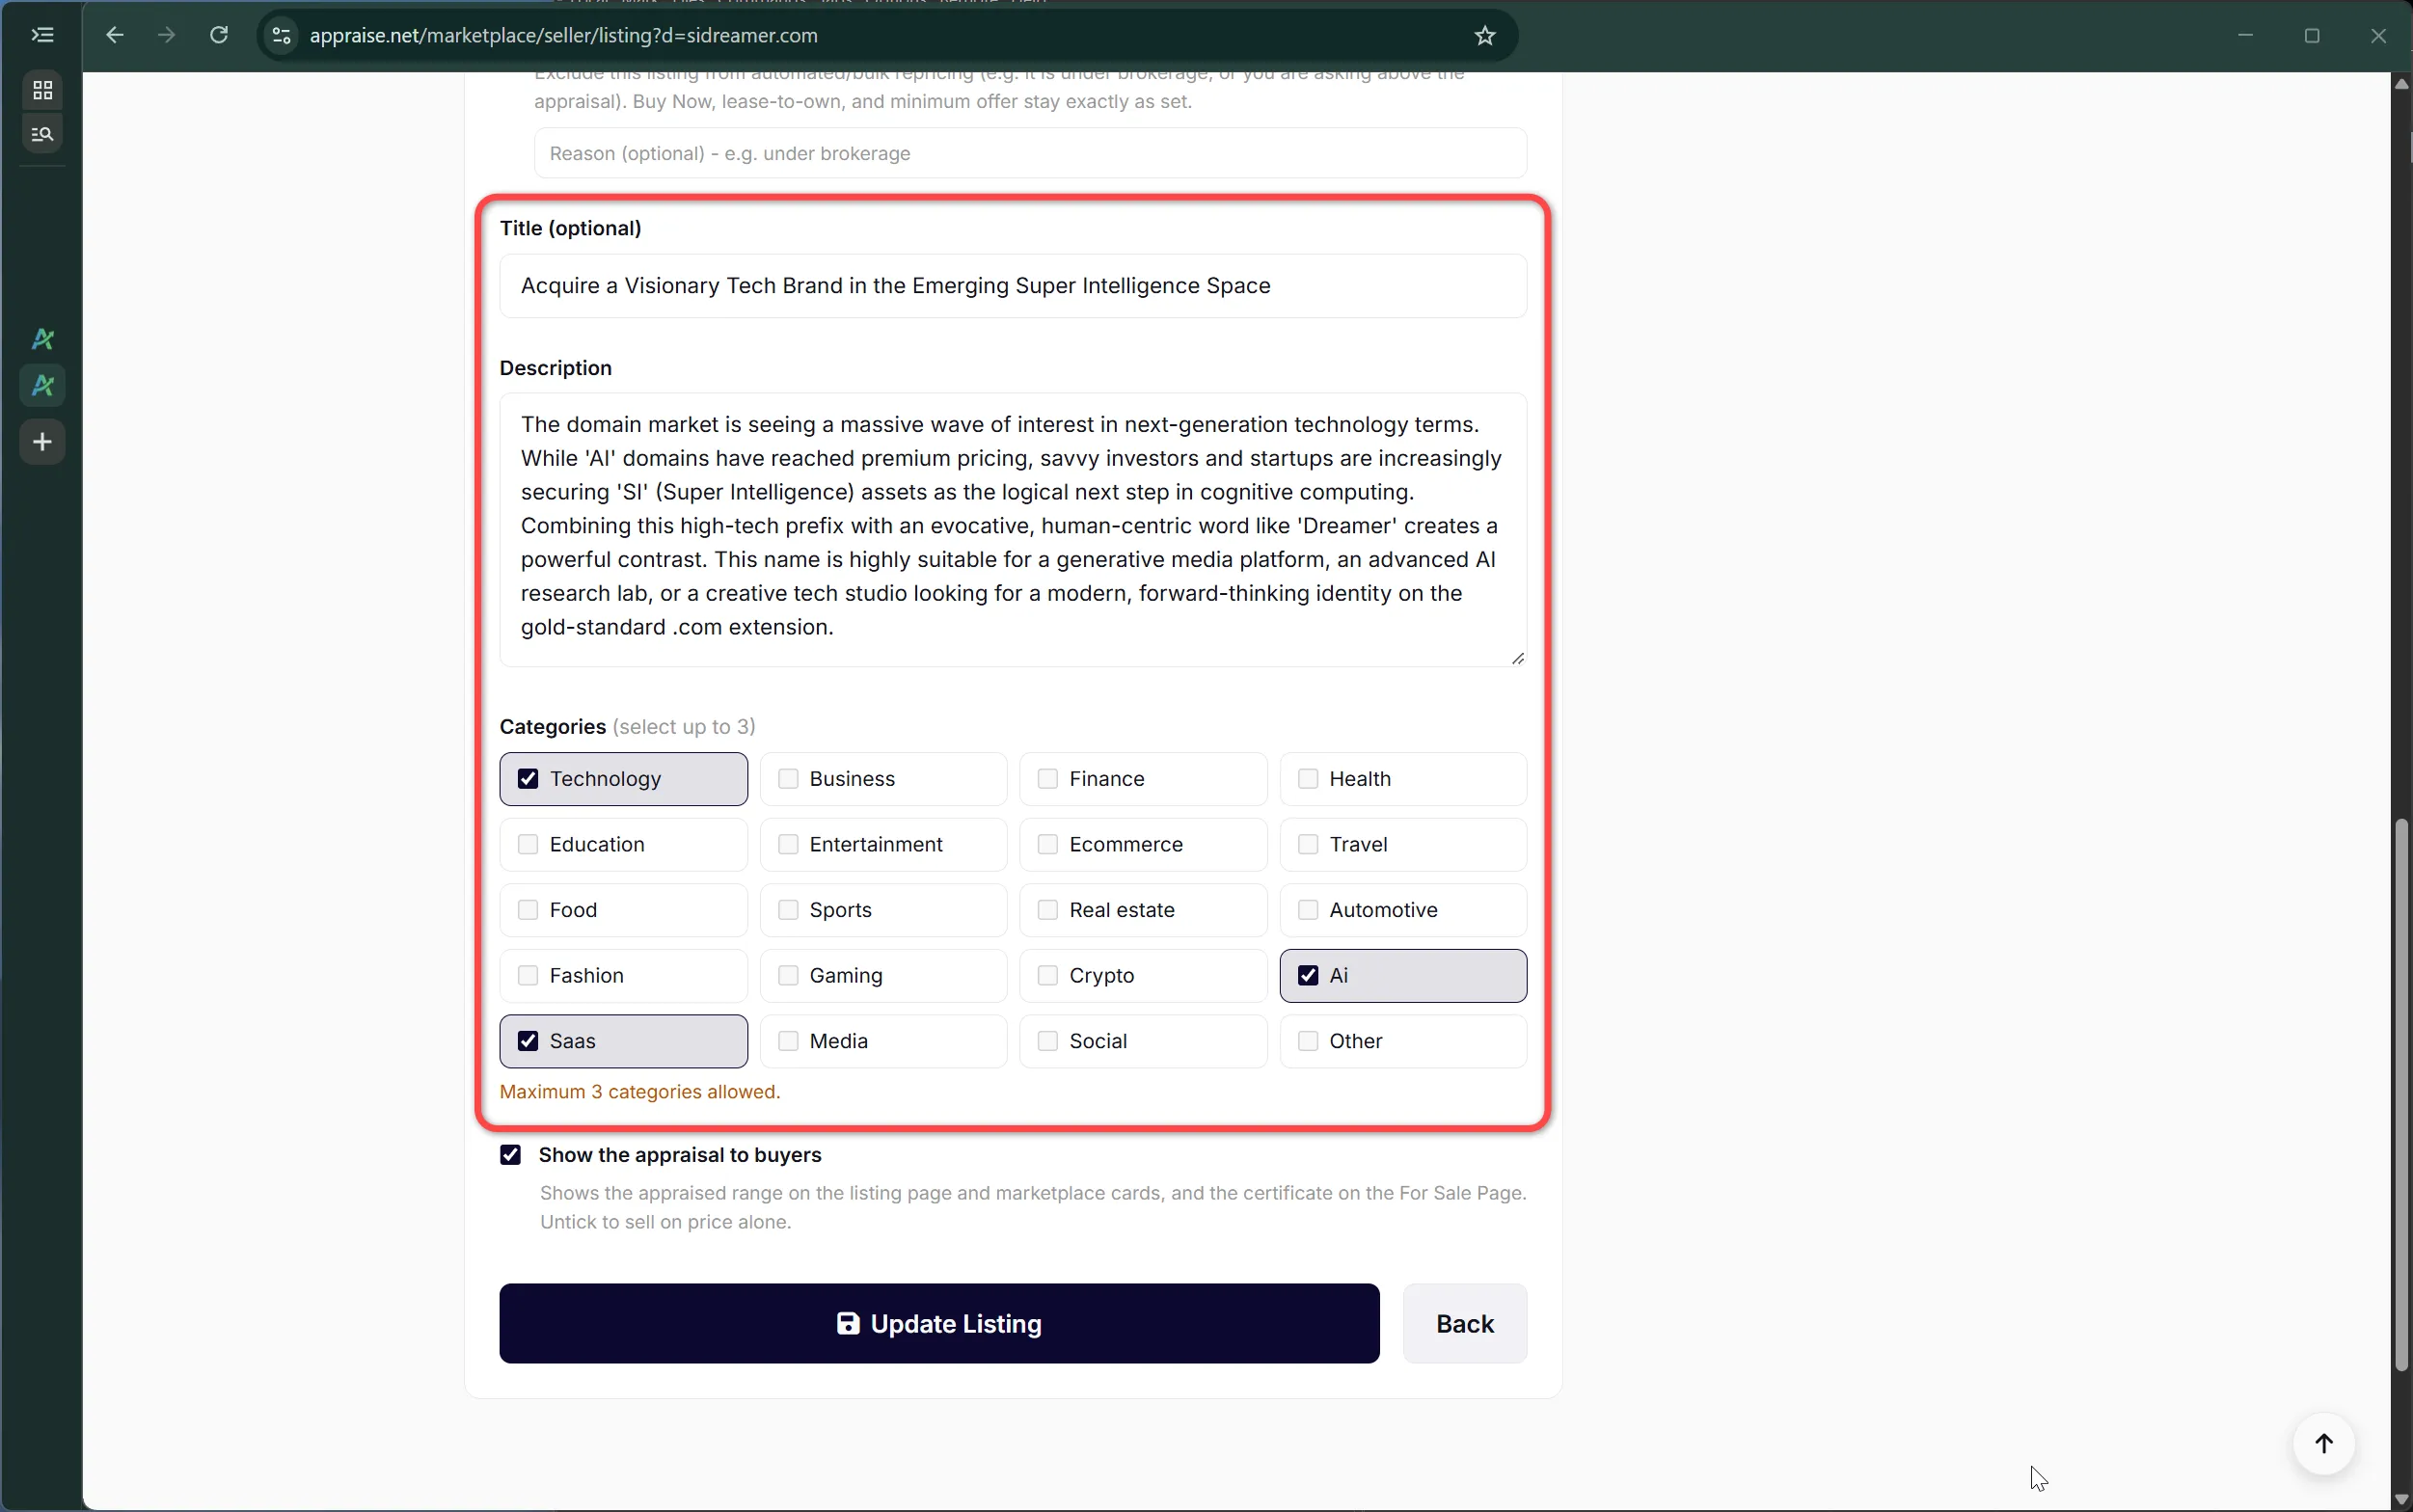This screenshot has height=1512, width=2413.
Task: Go back using browser back arrow
Action: tap(115, 36)
